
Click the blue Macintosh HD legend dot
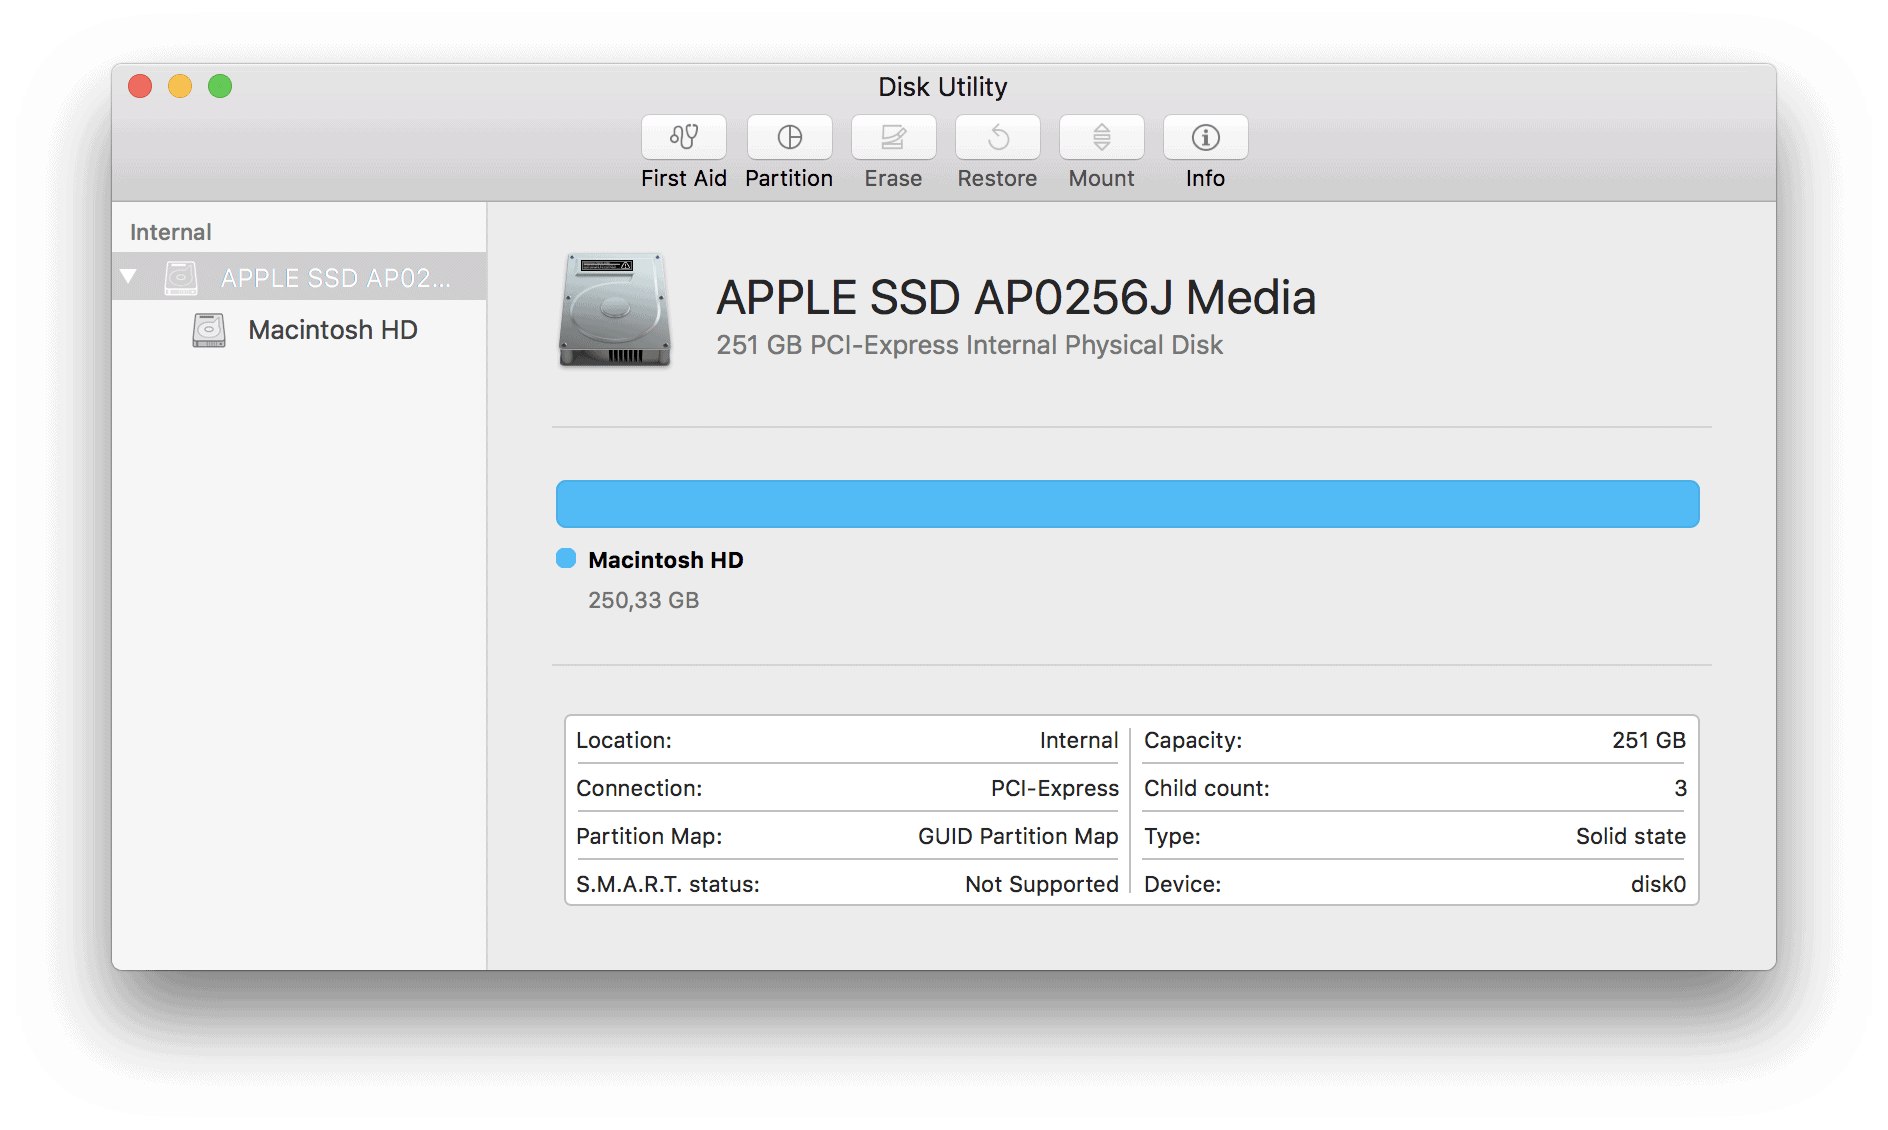tap(566, 558)
